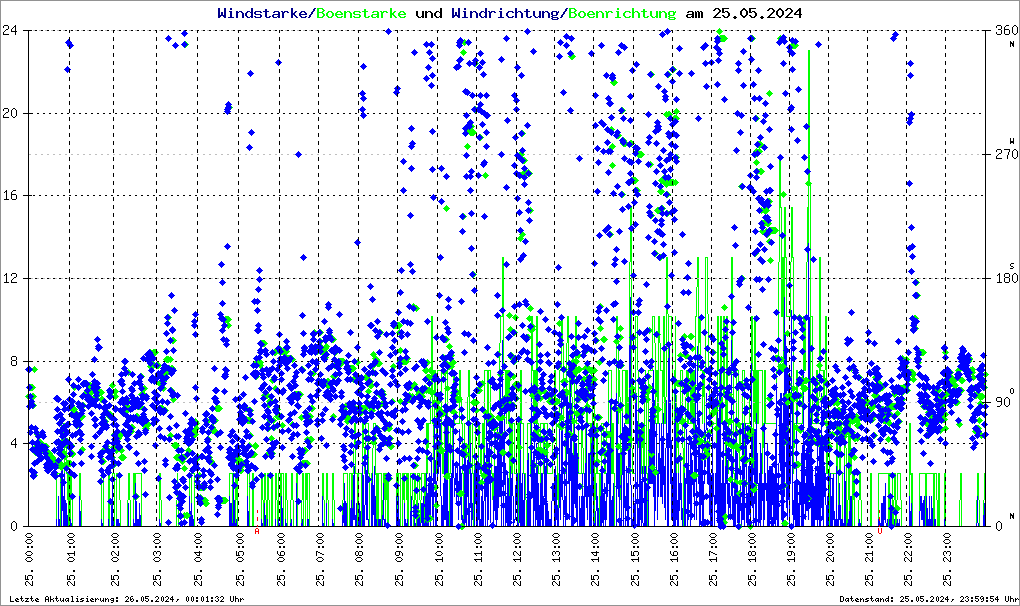Click the "18:00" time axis label
The image size is (1020, 606).
pyautogui.click(x=752, y=547)
